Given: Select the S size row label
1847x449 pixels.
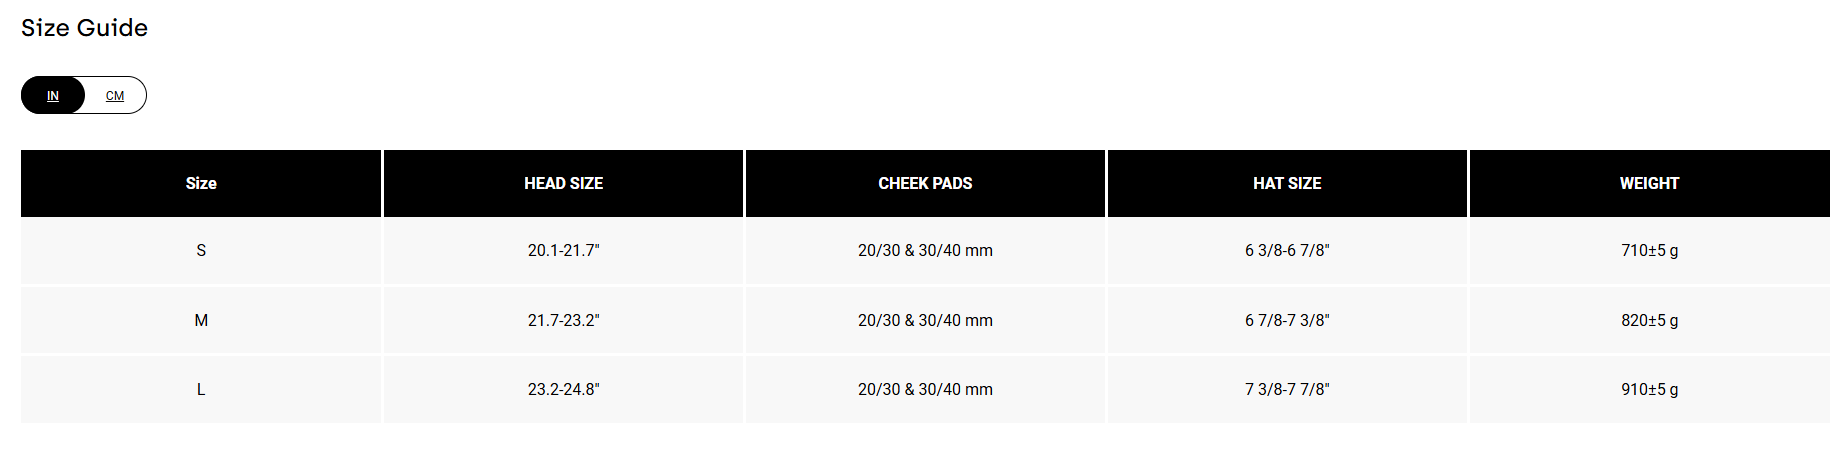Looking at the screenshot, I should [201, 250].
